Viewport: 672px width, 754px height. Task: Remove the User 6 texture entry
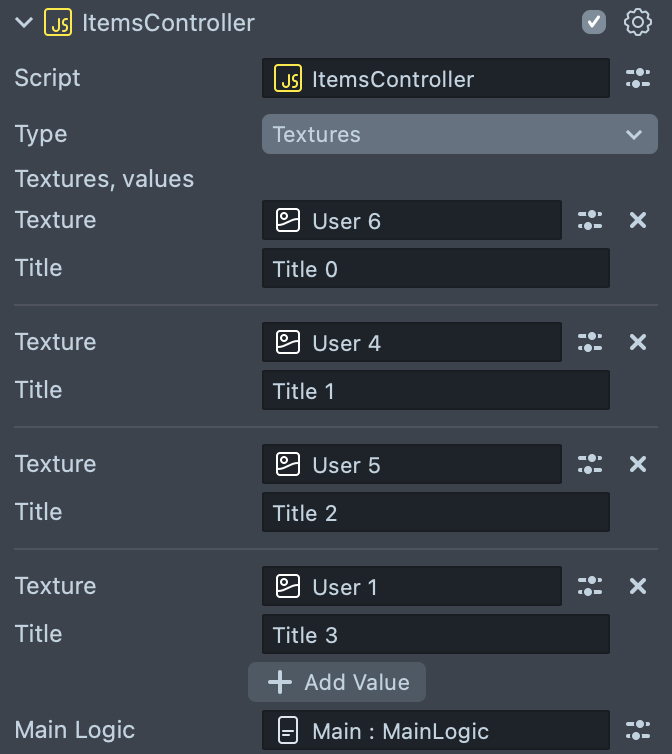click(x=638, y=220)
